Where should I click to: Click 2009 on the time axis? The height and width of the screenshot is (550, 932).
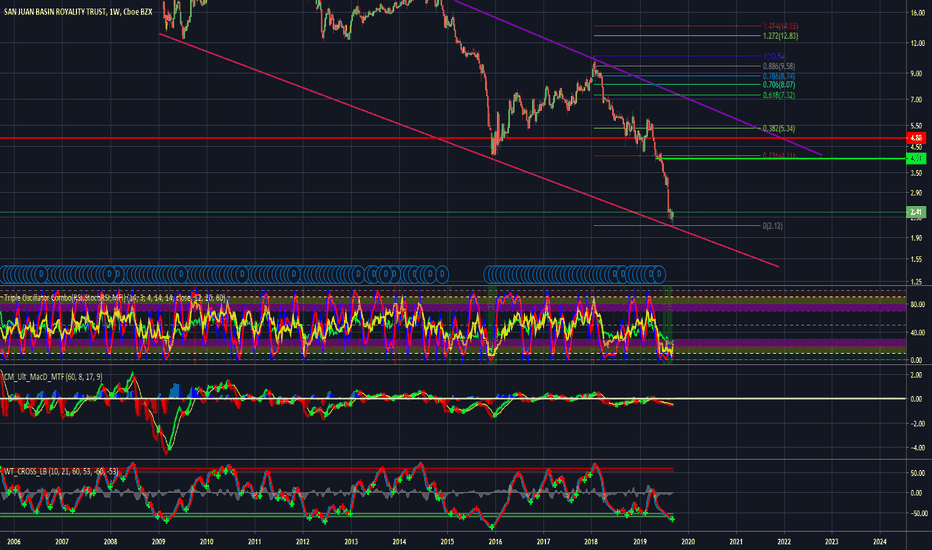pos(158,542)
